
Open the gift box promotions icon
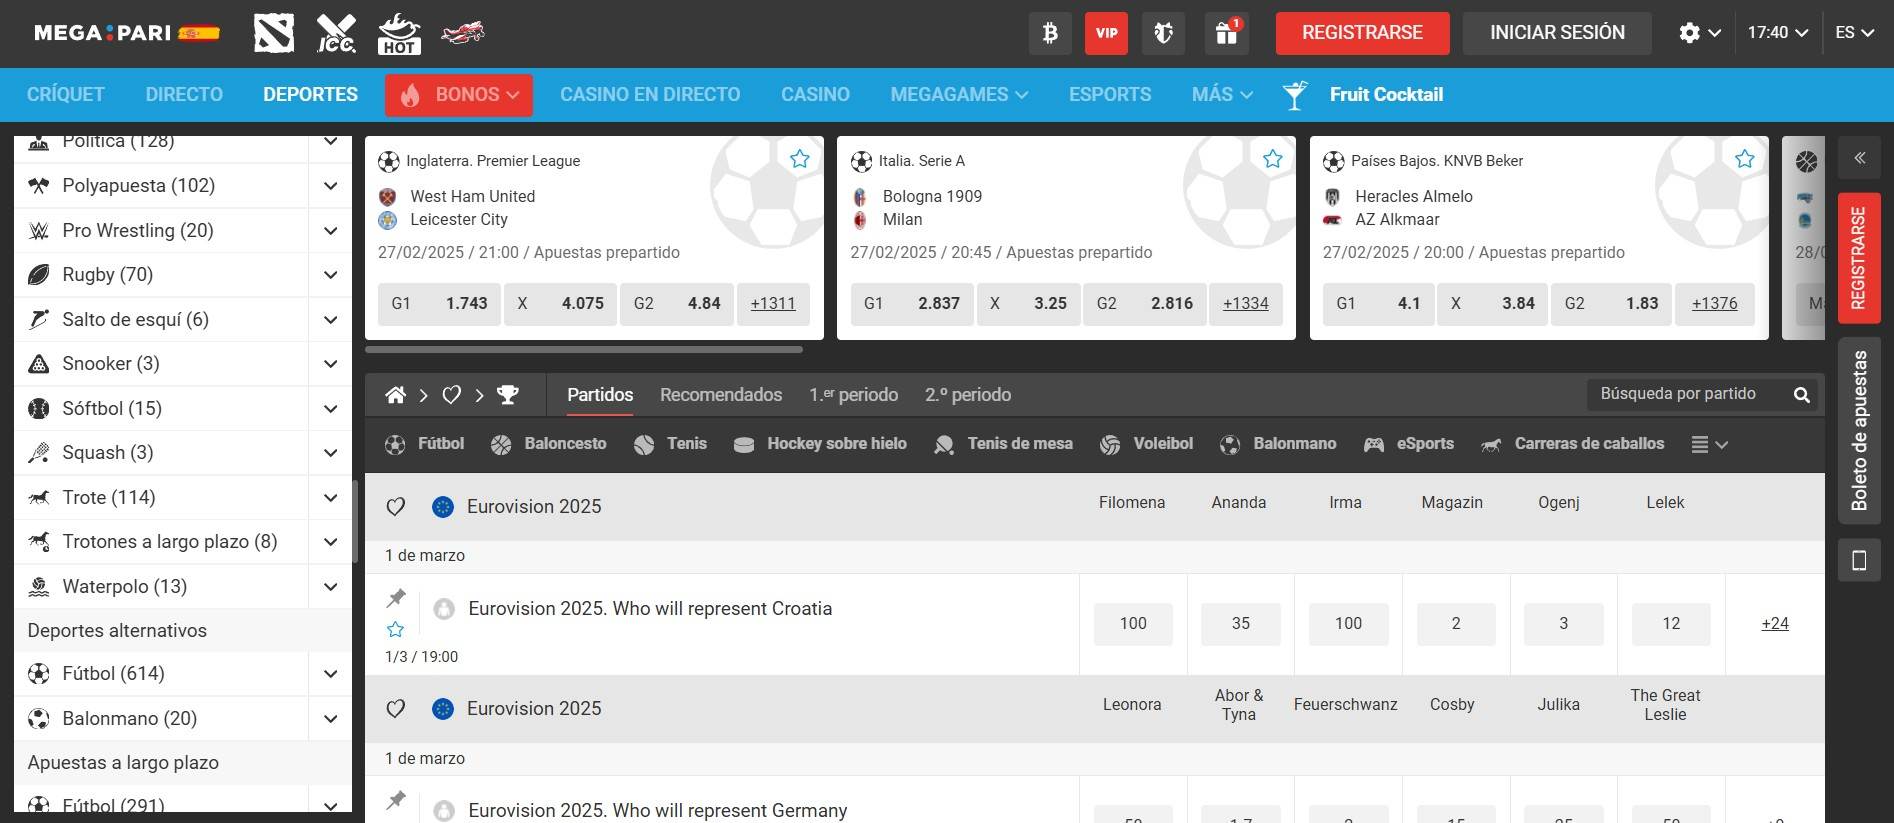pos(1227,33)
